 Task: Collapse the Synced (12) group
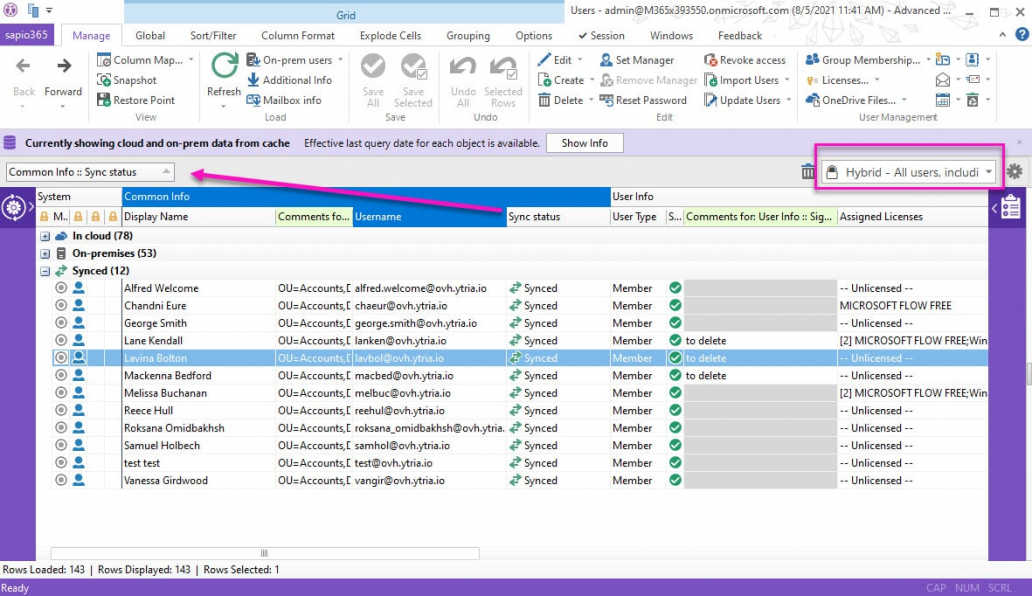tap(45, 270)
